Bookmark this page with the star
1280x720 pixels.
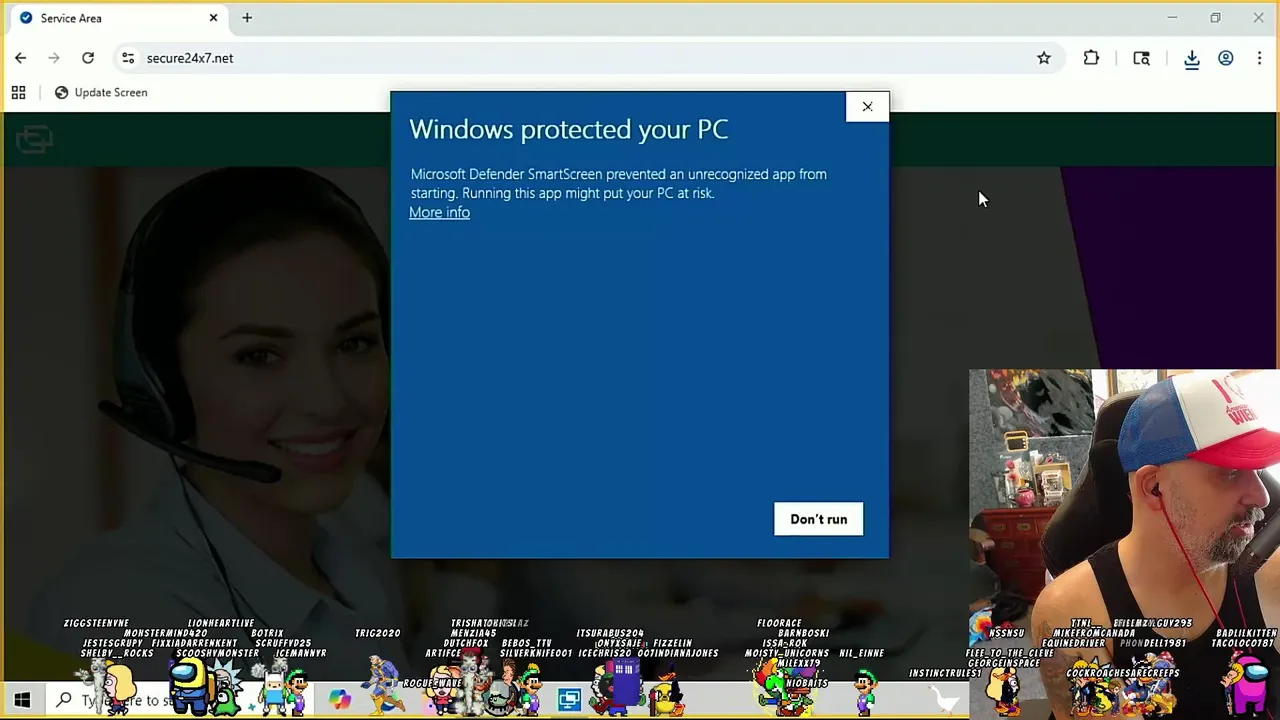pyautogui.click(x=1044, y=58)
